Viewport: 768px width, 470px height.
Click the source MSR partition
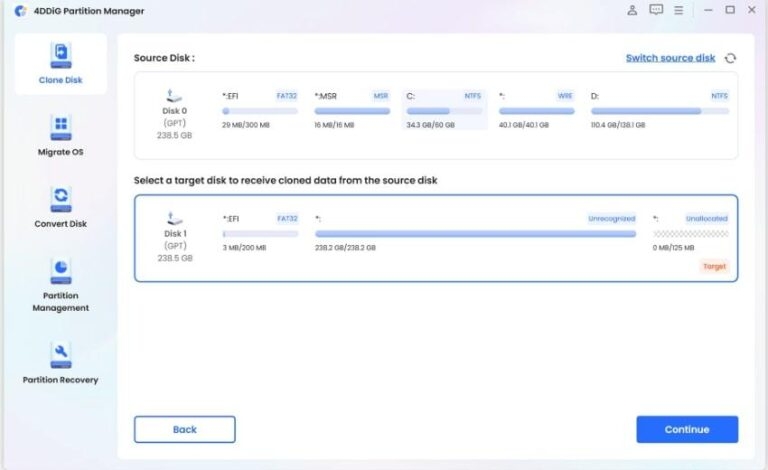(352, 109)
